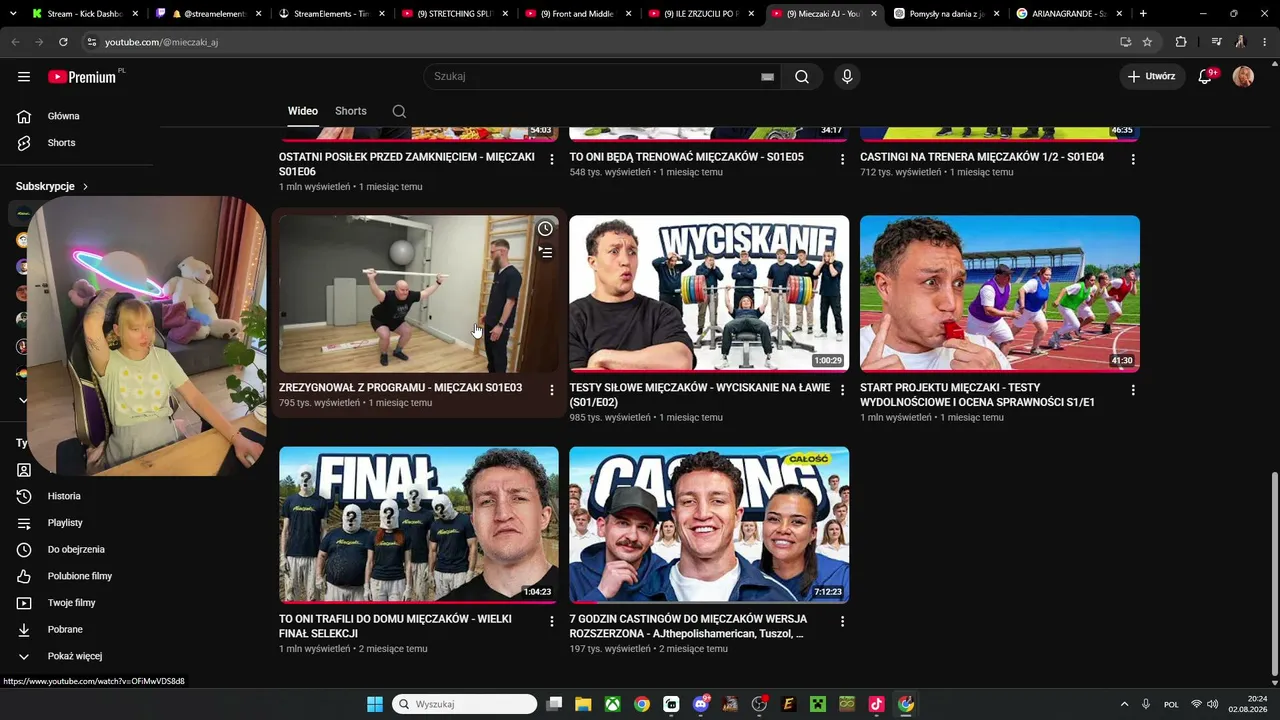1280x720 pixels.
Task: Open the FINAŁ selekcji video thumbnail
Action: pyautogui.click(x=419, y=525)
